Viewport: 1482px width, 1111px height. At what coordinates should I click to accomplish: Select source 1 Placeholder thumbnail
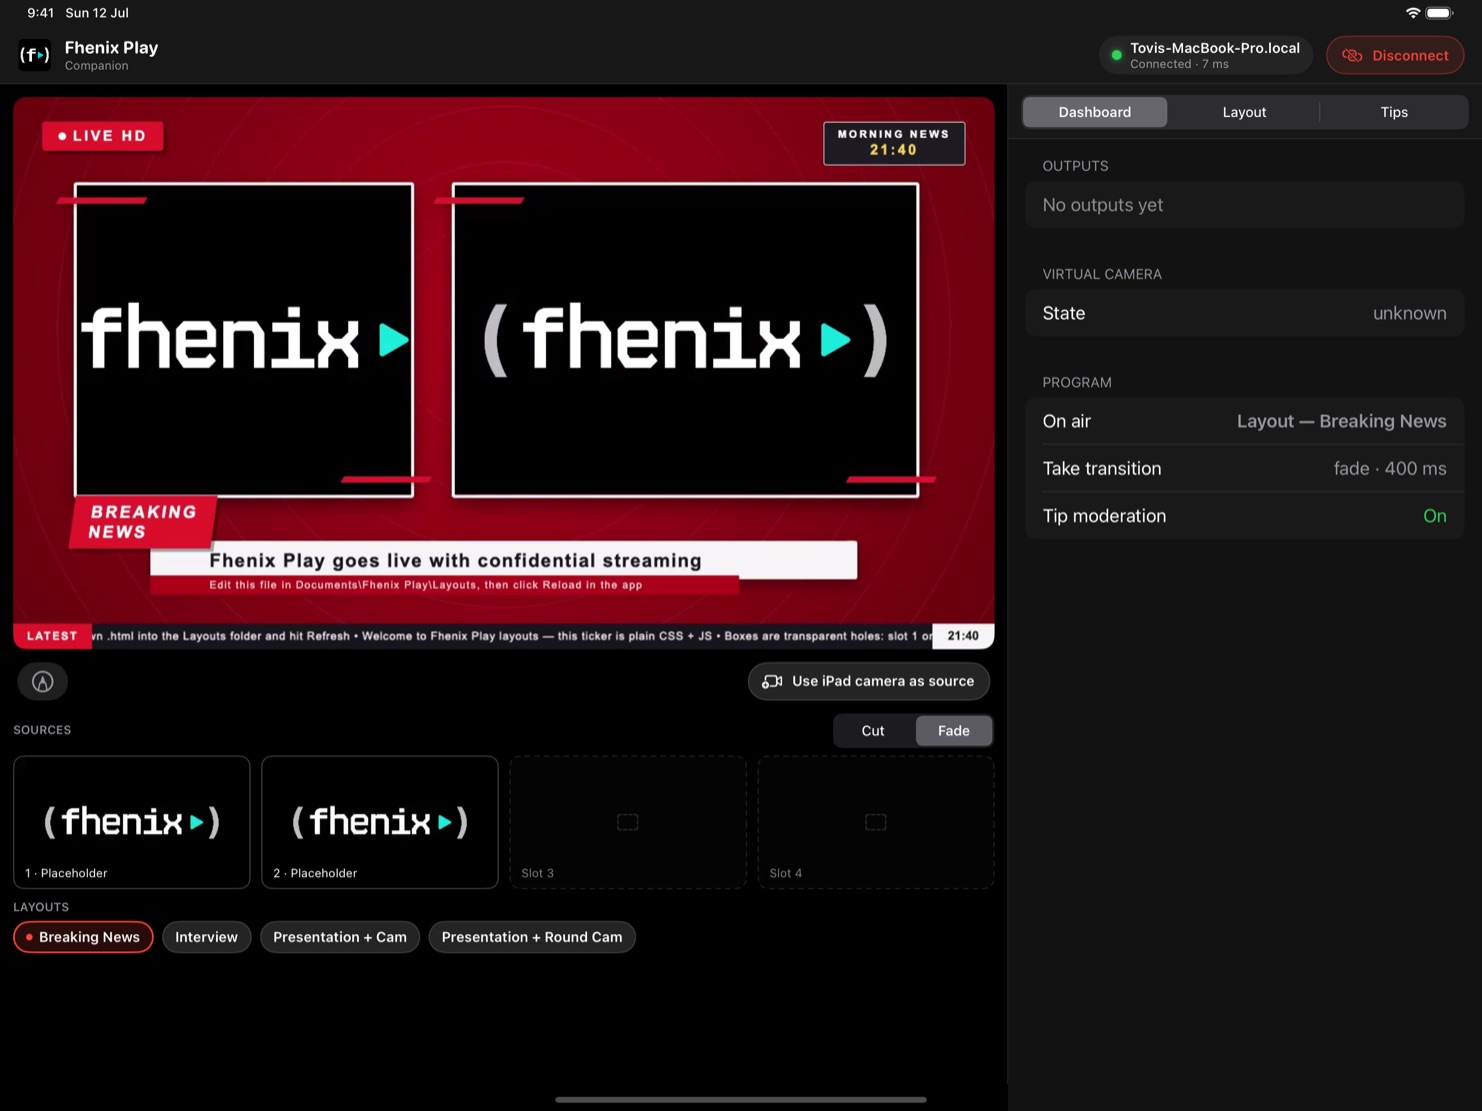click(x=132, y=822)
